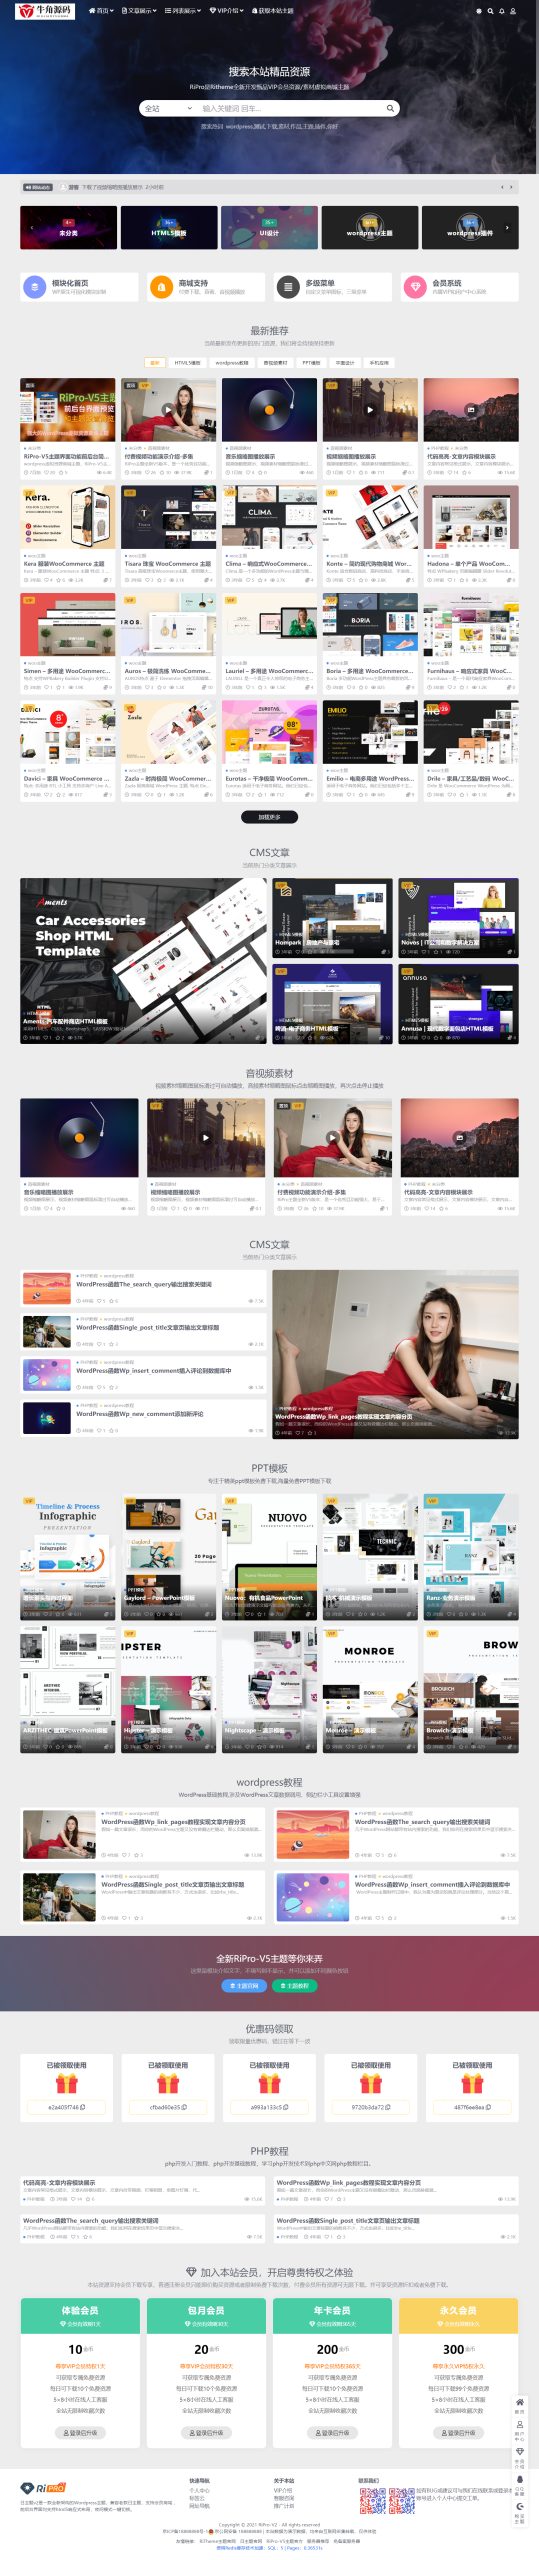Select the HTML5模板 filter tab
The height and width of the screenshot is (2560, 539).
click(187, 363)
